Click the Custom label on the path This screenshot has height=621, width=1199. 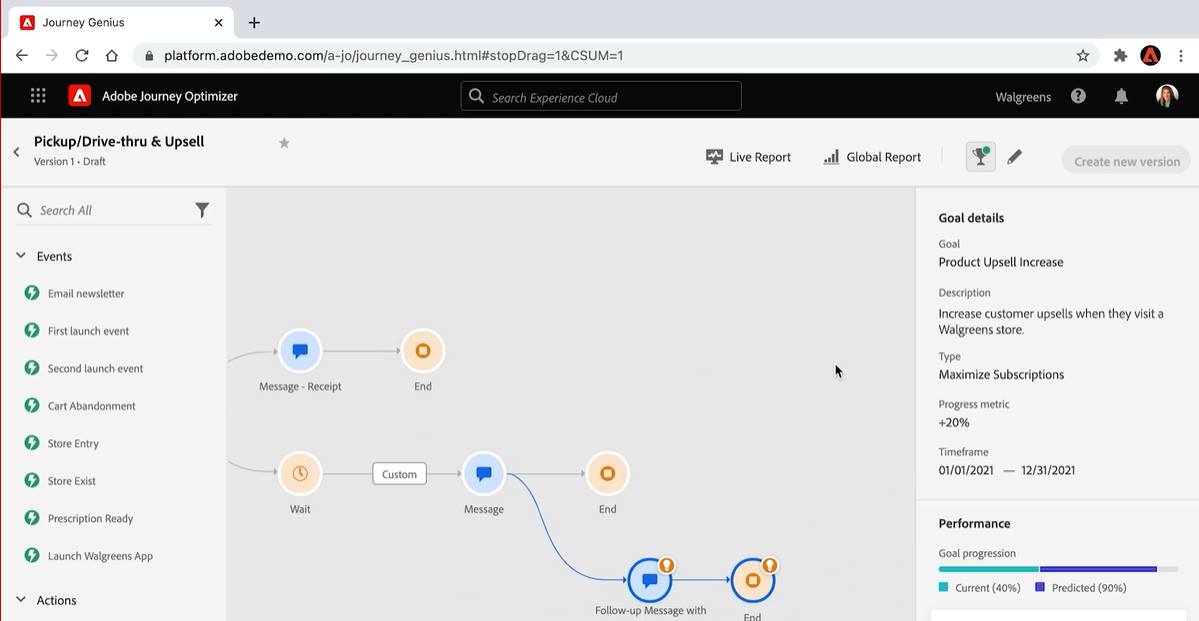(399, 474)
